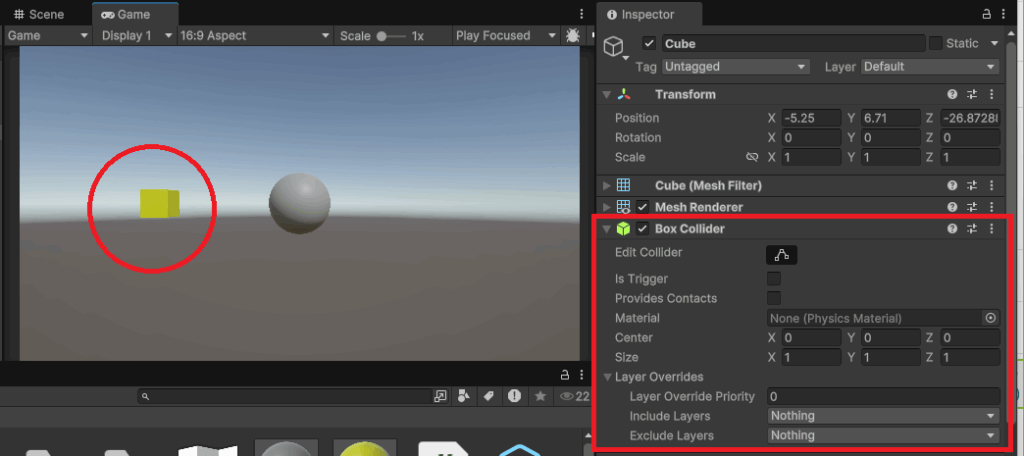Click the bug icon in Game toolbar
The image size is (1024, 456).
pos(573,35)
